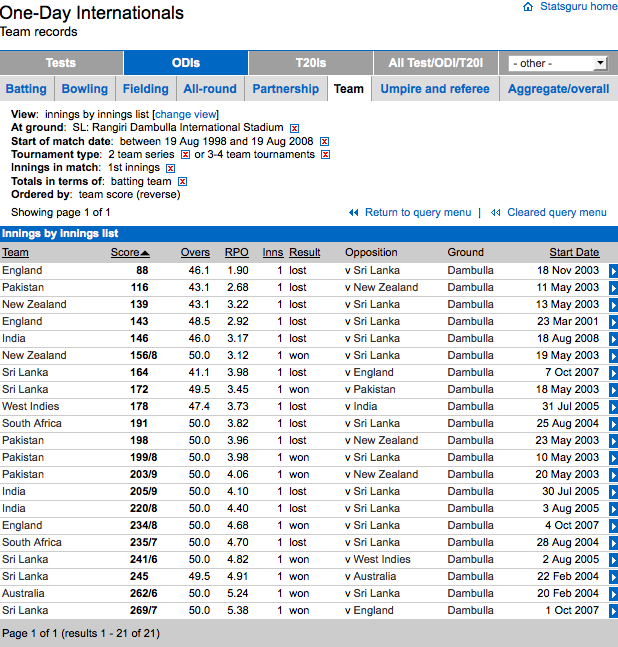Open match arrow for 1 Oct 2007 row
The image size is (618, 647).
613,611
